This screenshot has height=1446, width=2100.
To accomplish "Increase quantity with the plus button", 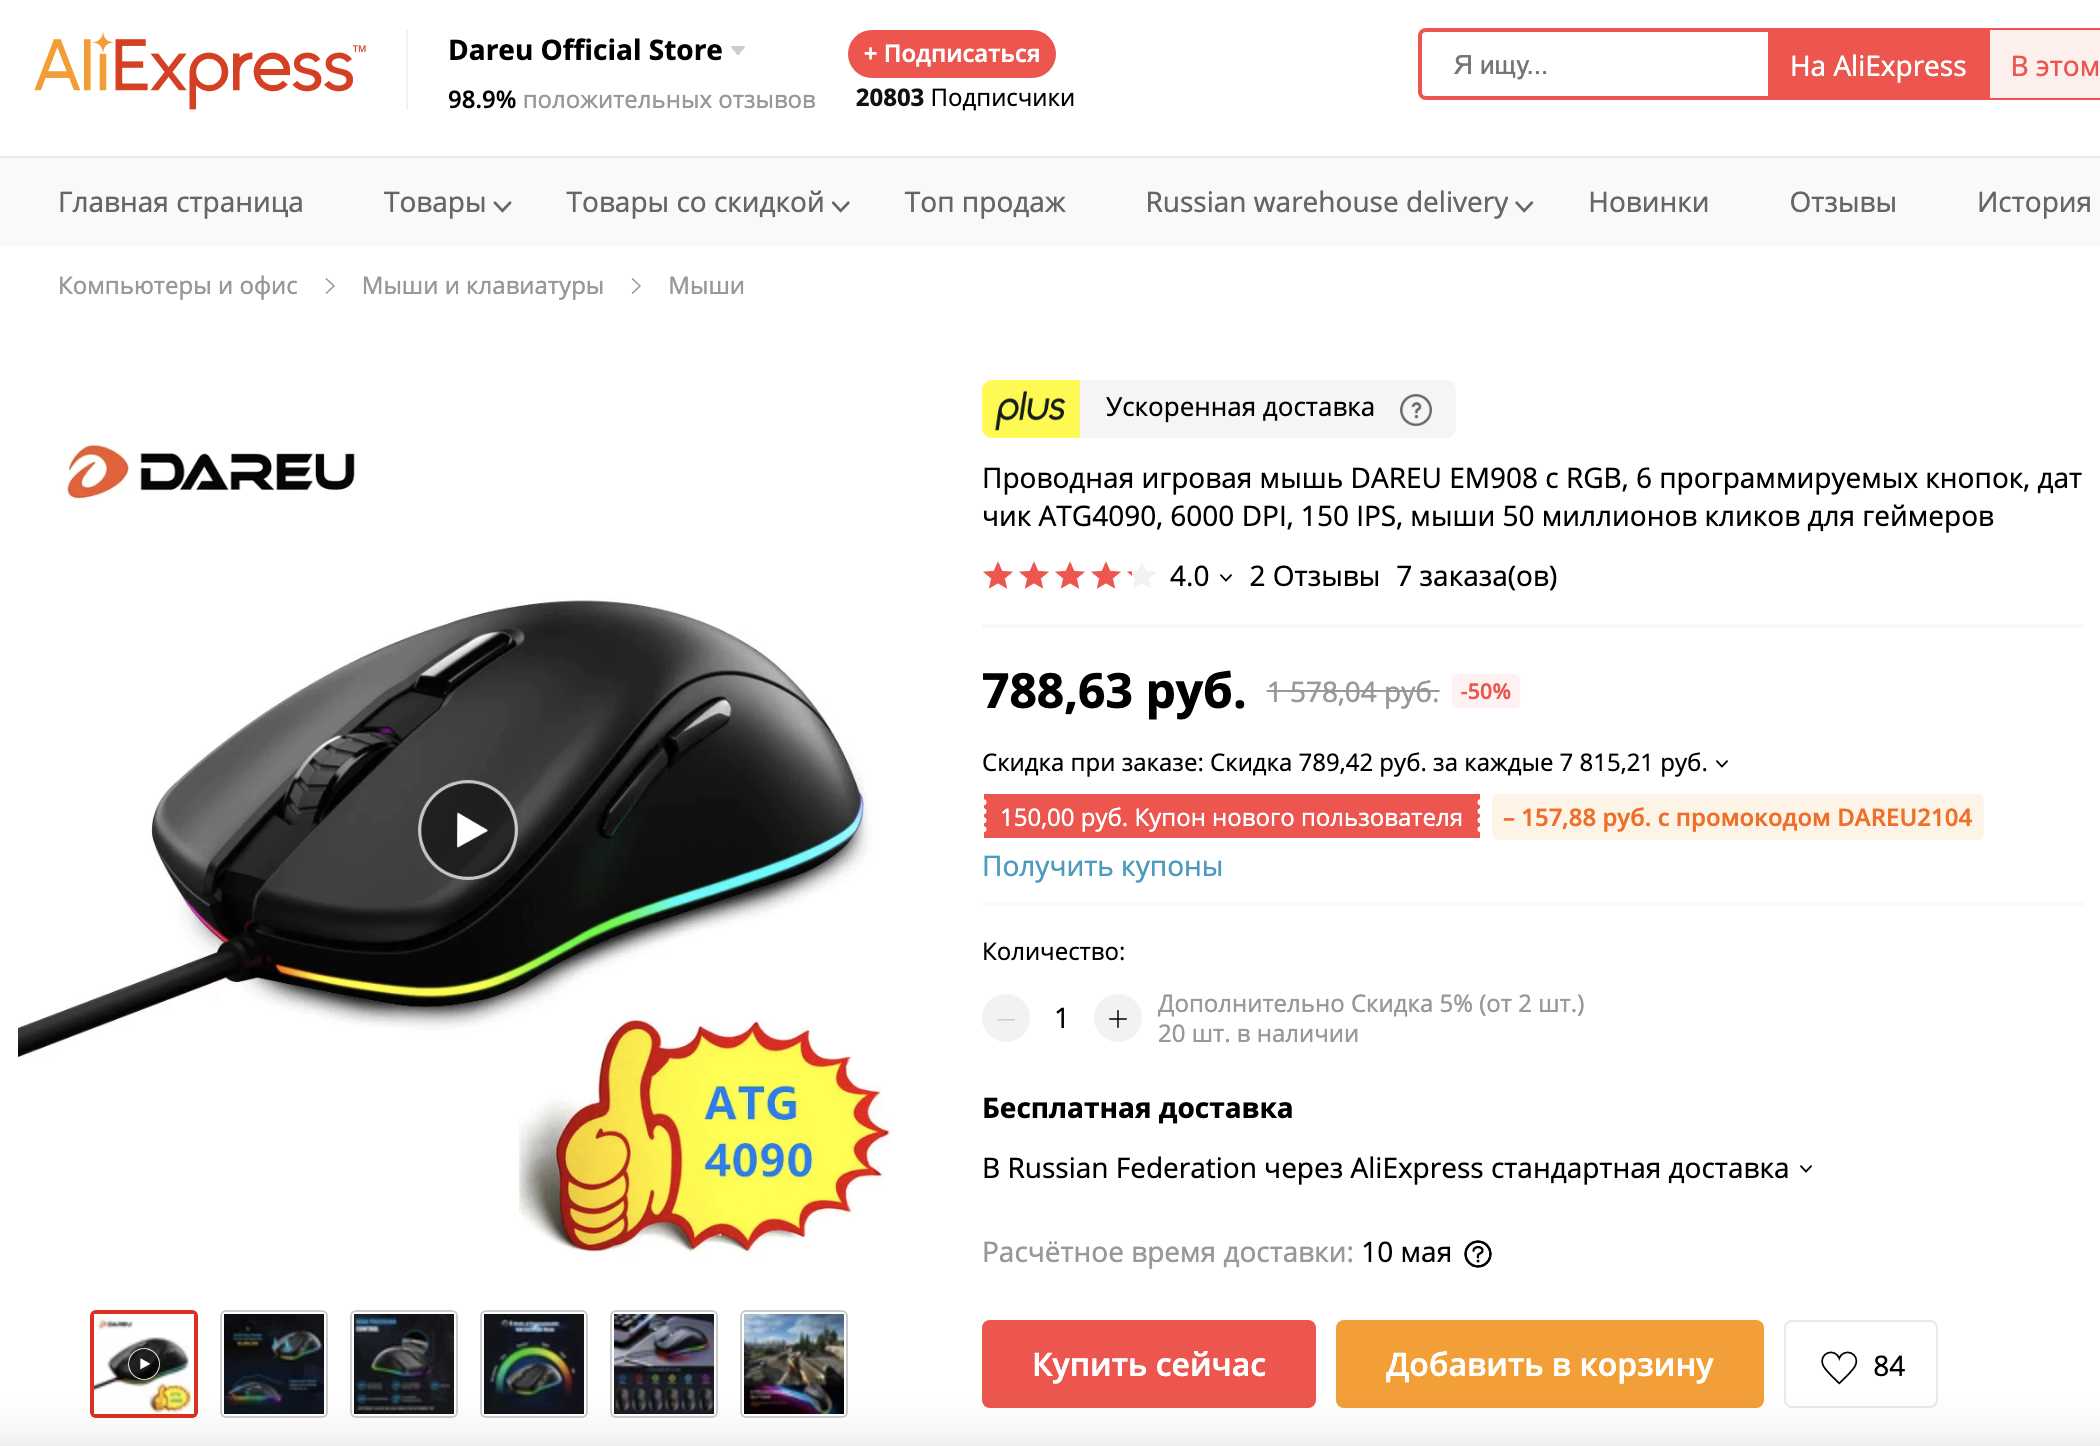I will point(1117,1018).
